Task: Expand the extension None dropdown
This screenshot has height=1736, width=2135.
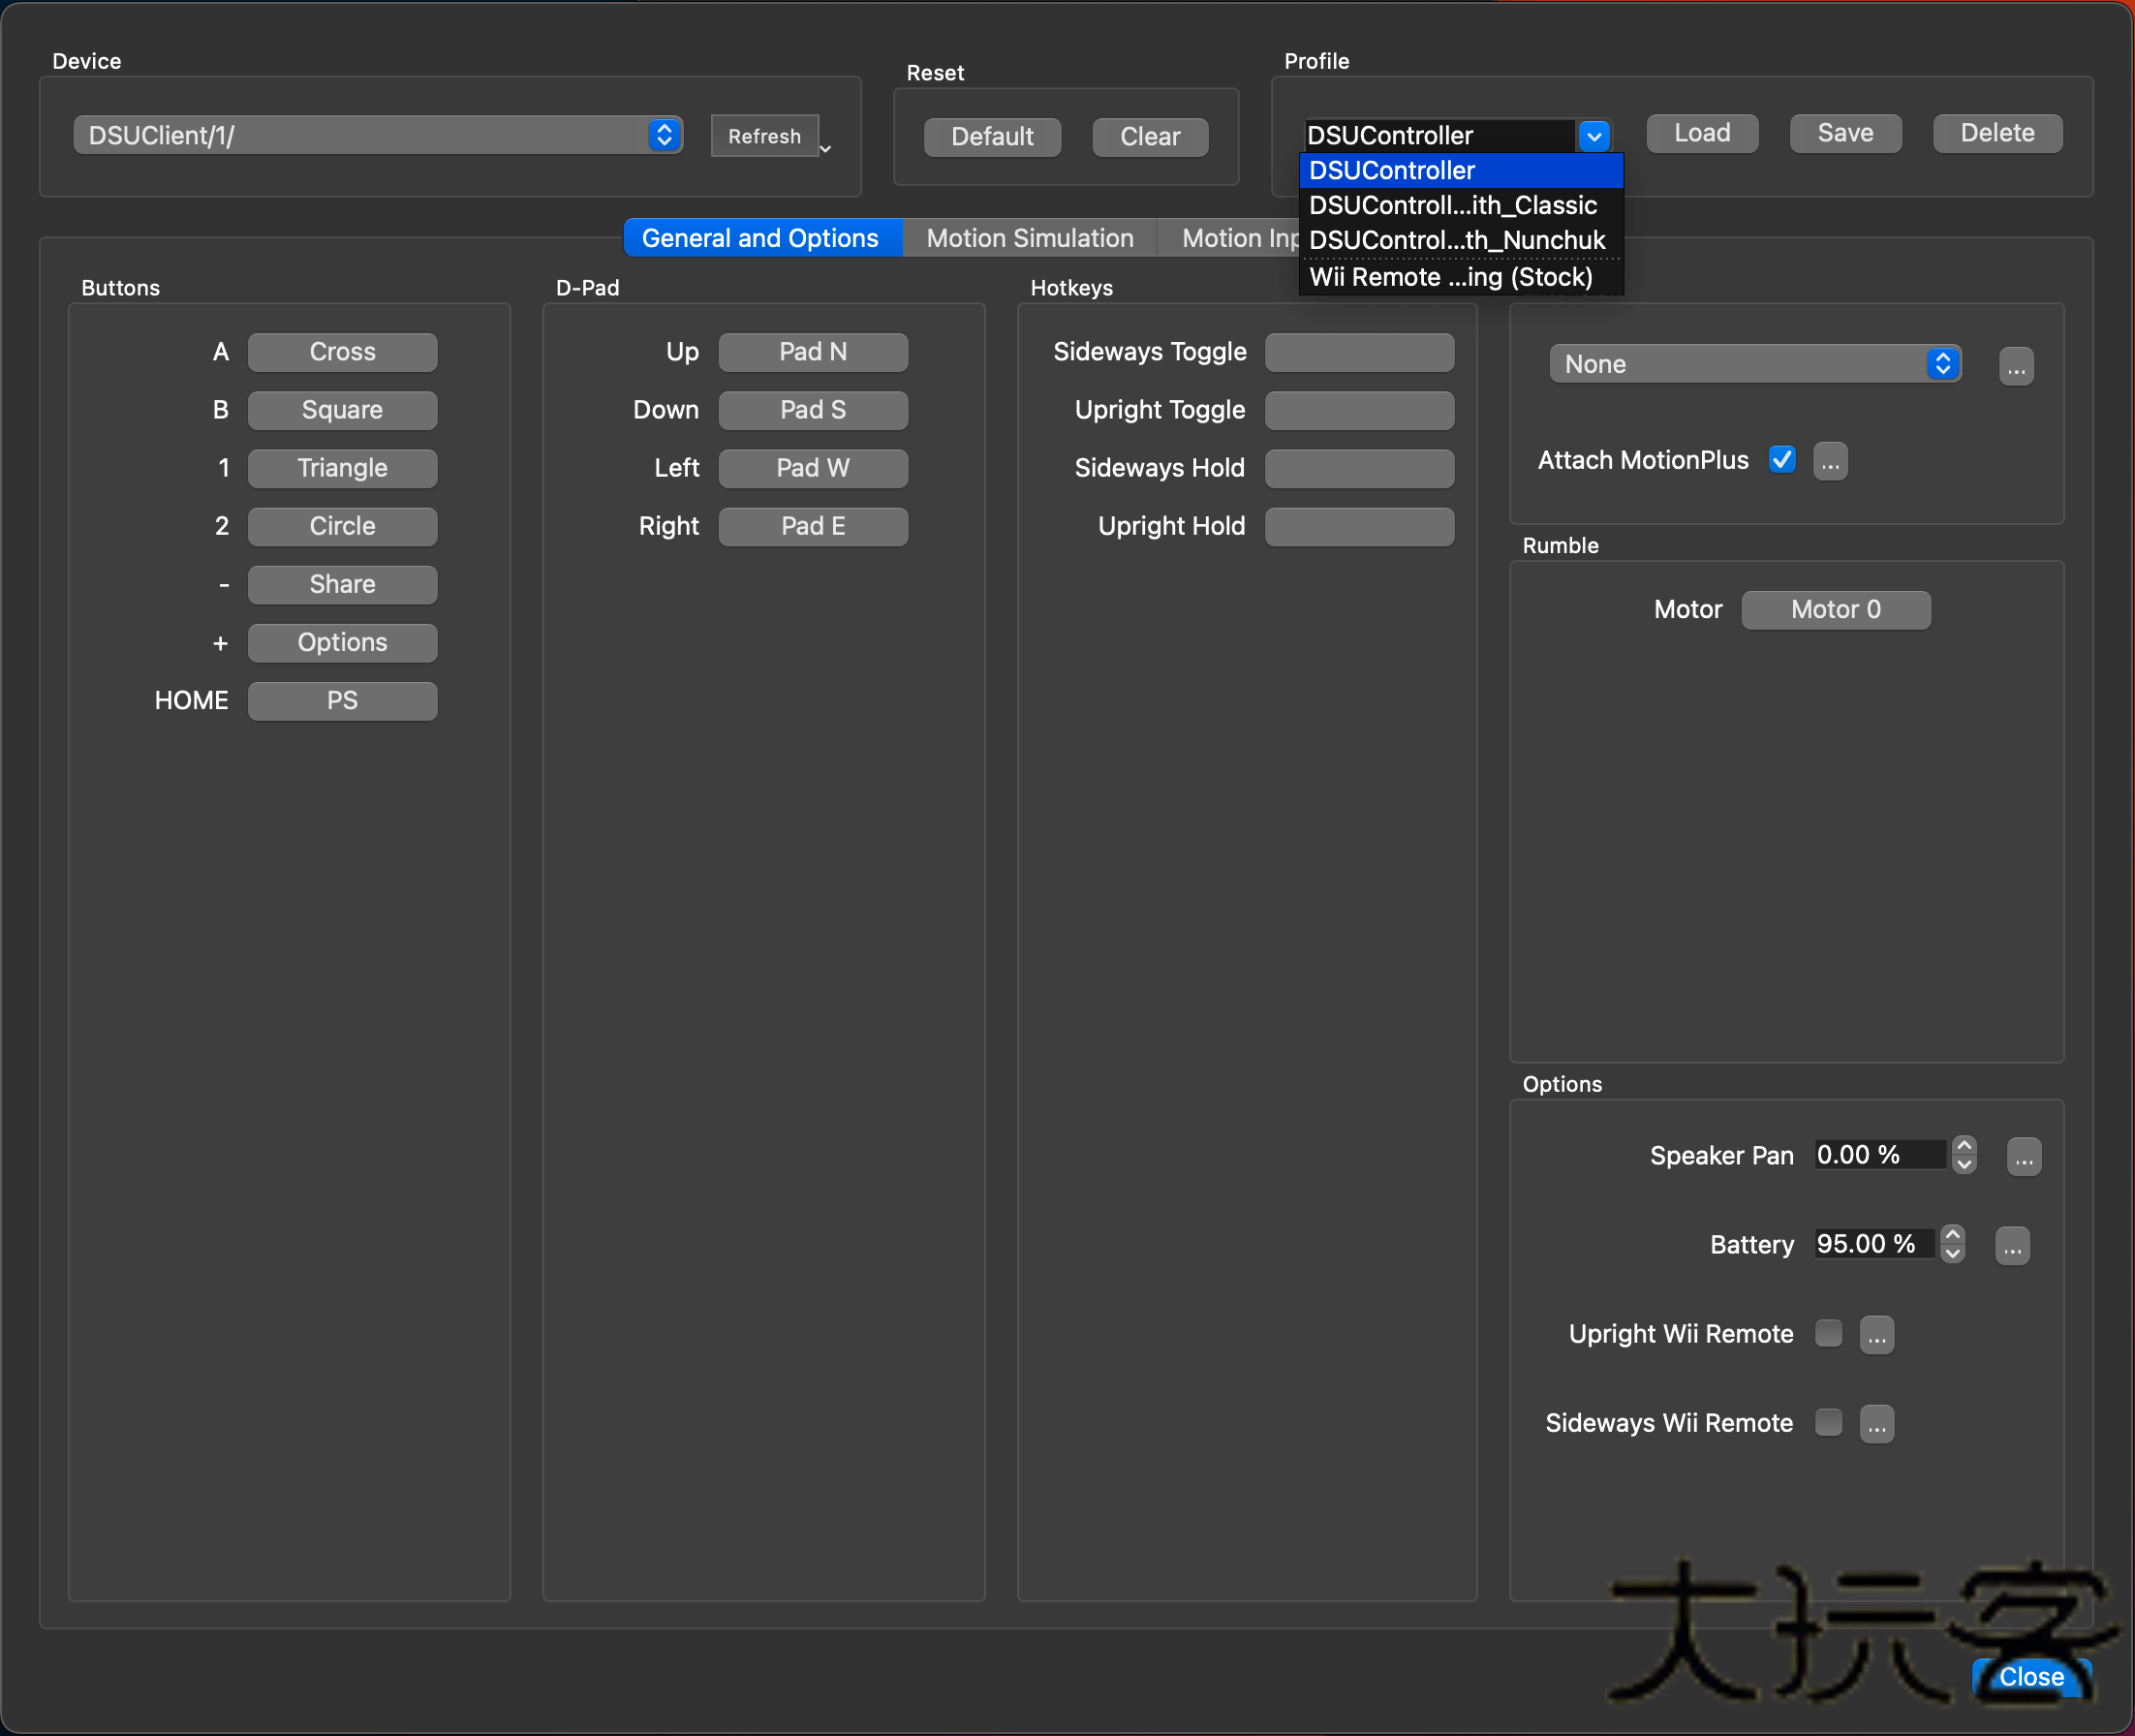Action: point(1754,364)
